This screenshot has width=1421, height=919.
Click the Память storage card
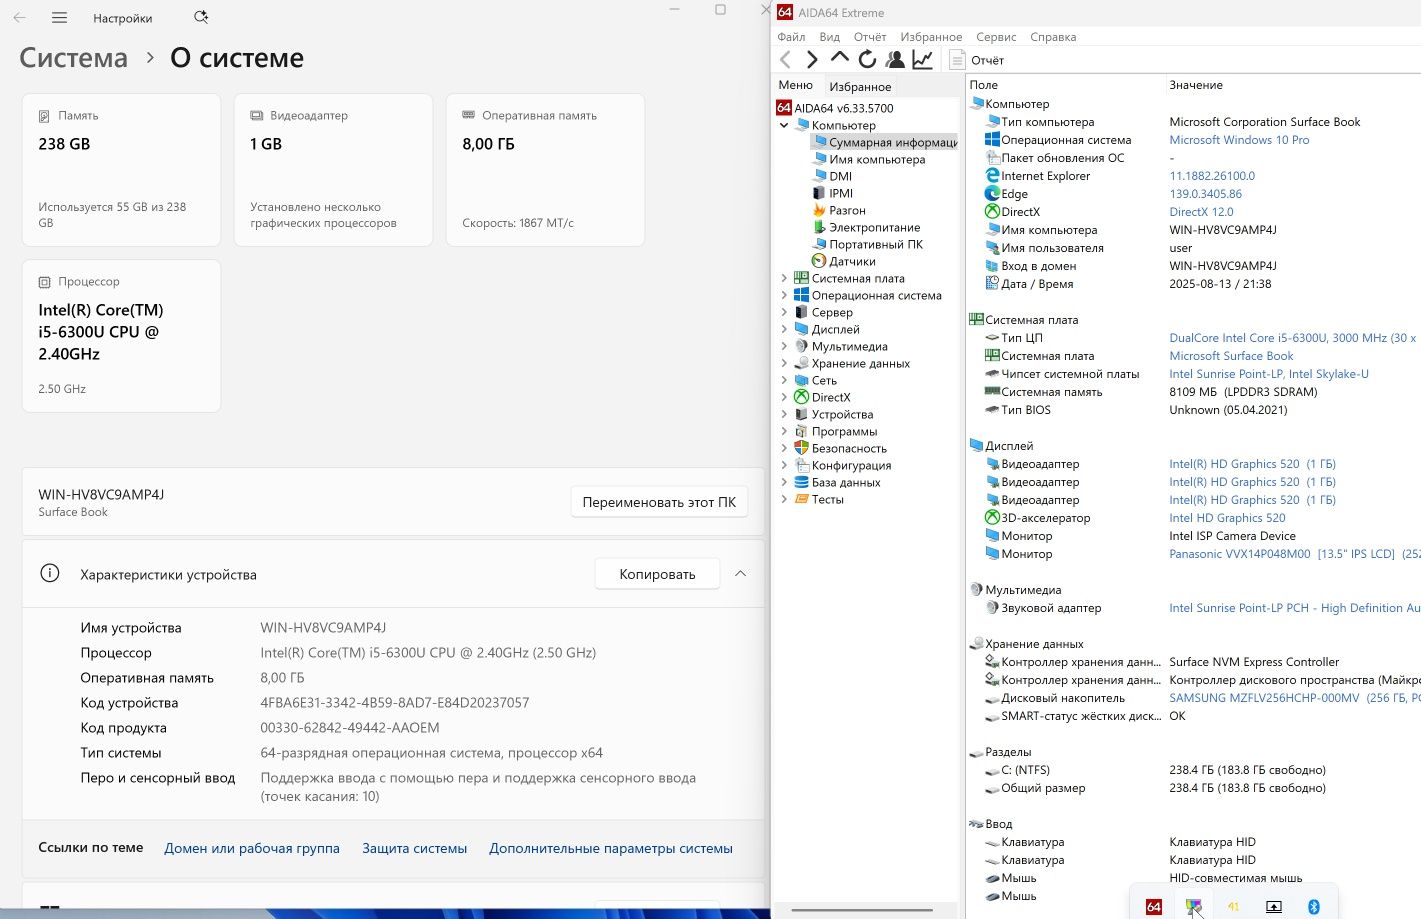click(121, 170)
